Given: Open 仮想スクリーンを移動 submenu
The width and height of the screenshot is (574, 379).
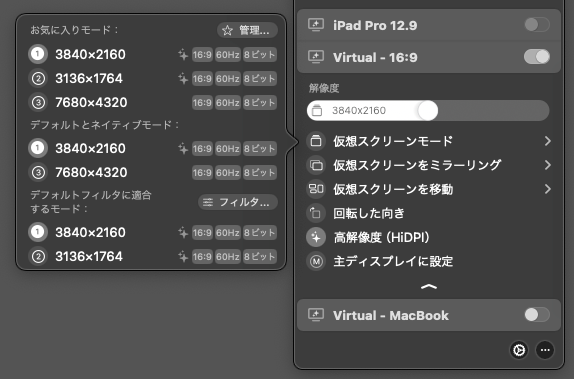Looking at the screenshot, I should 429,189.
